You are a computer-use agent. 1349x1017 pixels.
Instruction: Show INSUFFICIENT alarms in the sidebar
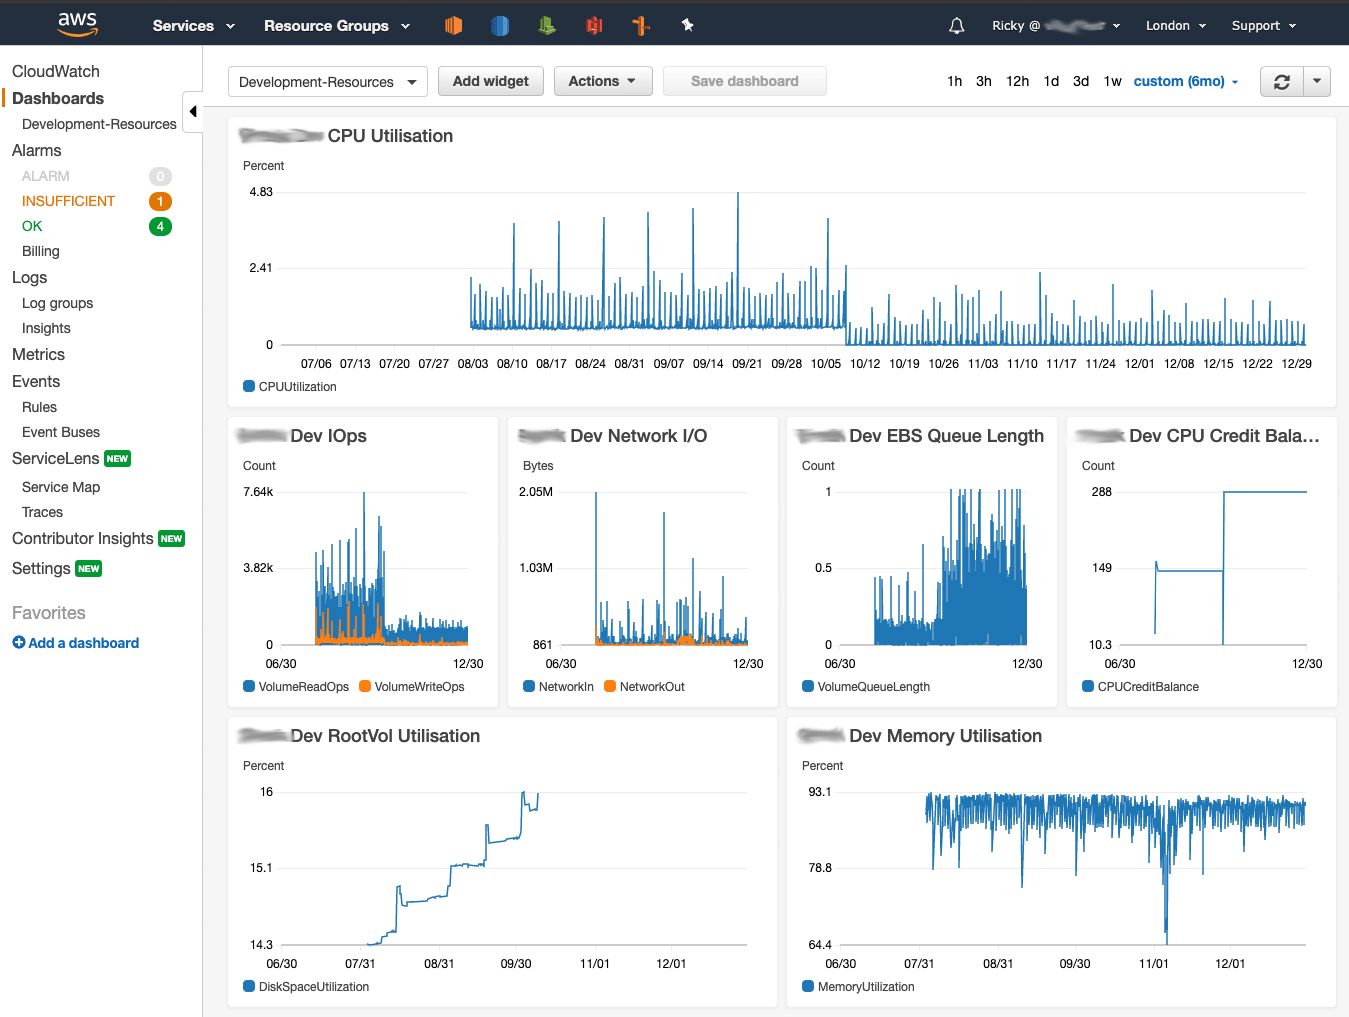point(68,200)
